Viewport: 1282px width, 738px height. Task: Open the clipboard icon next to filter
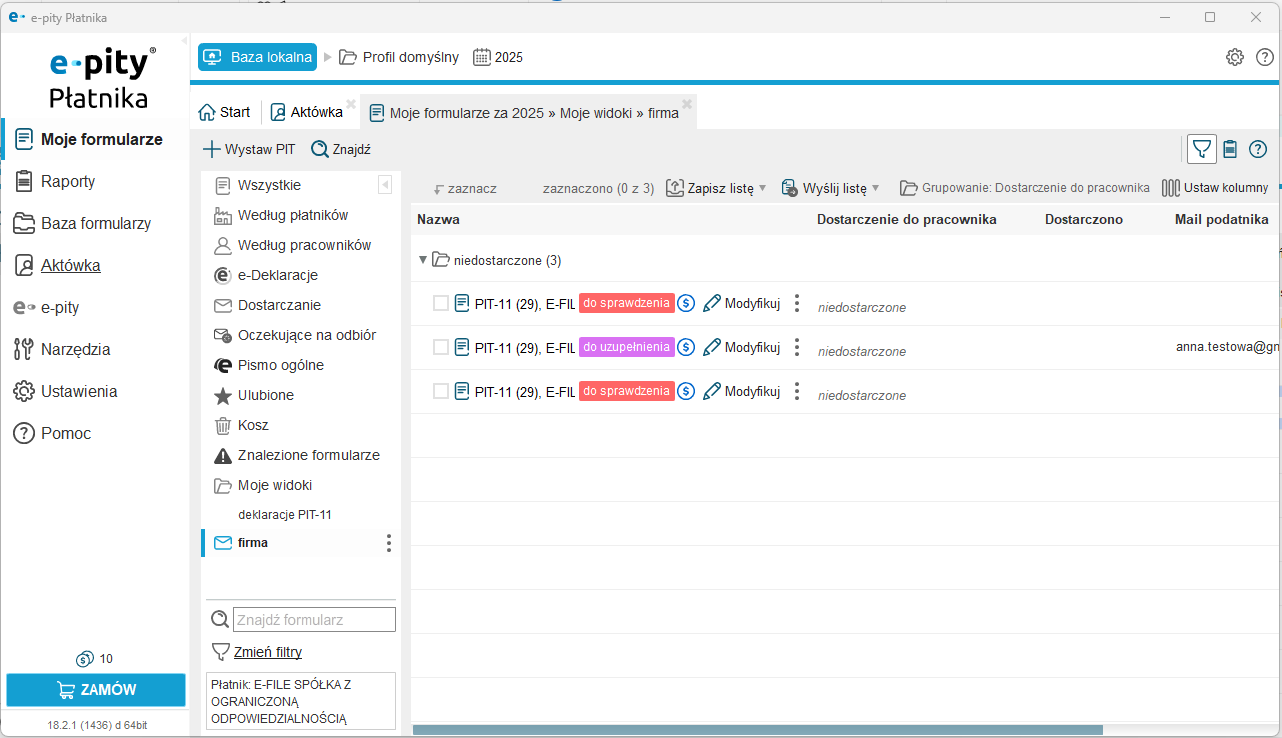(1230, 149)
